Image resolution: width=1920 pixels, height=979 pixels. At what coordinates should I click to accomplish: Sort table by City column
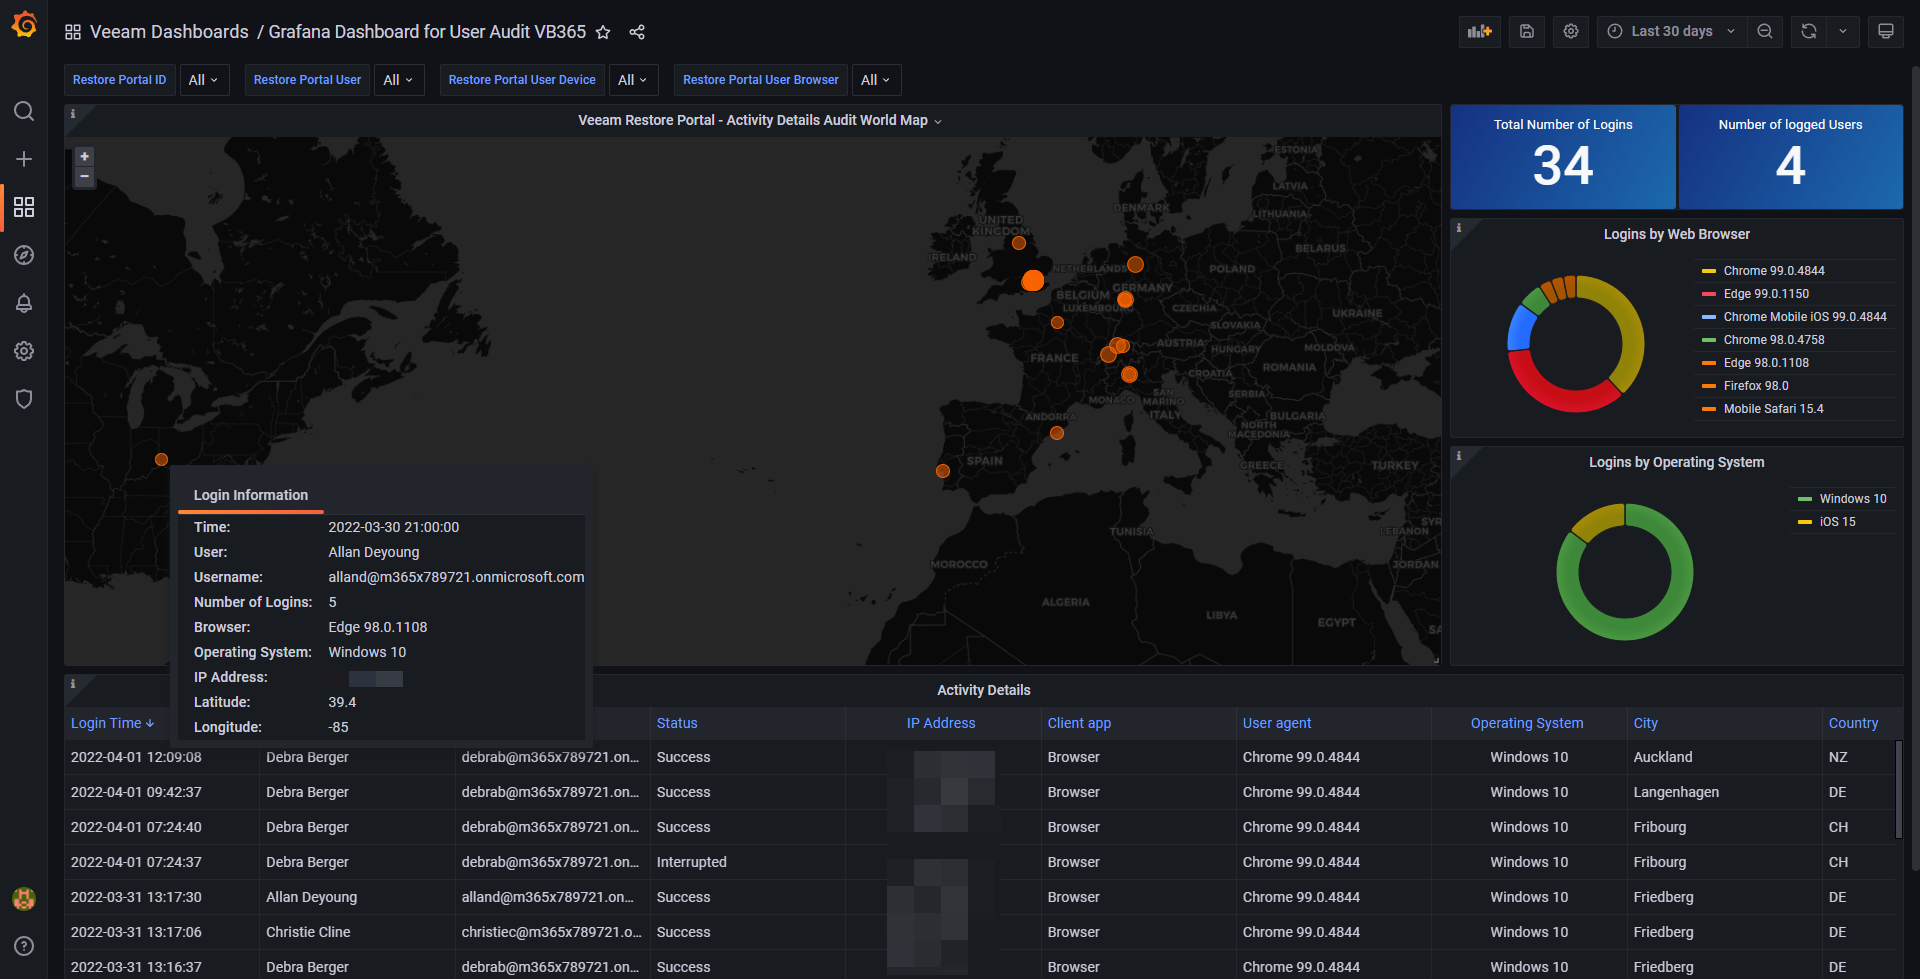(x=1645, y=723)
